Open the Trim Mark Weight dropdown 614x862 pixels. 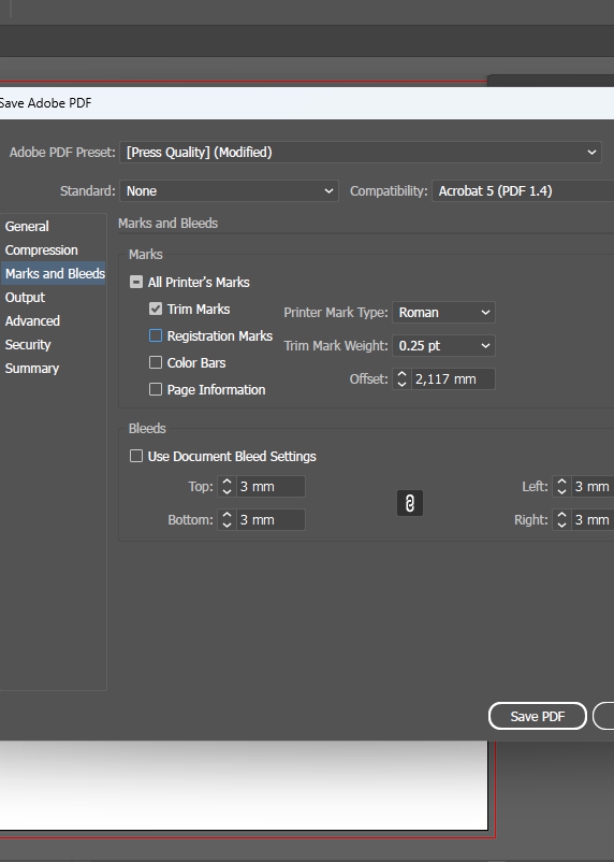pyautogui.click(x=444, y=346)
